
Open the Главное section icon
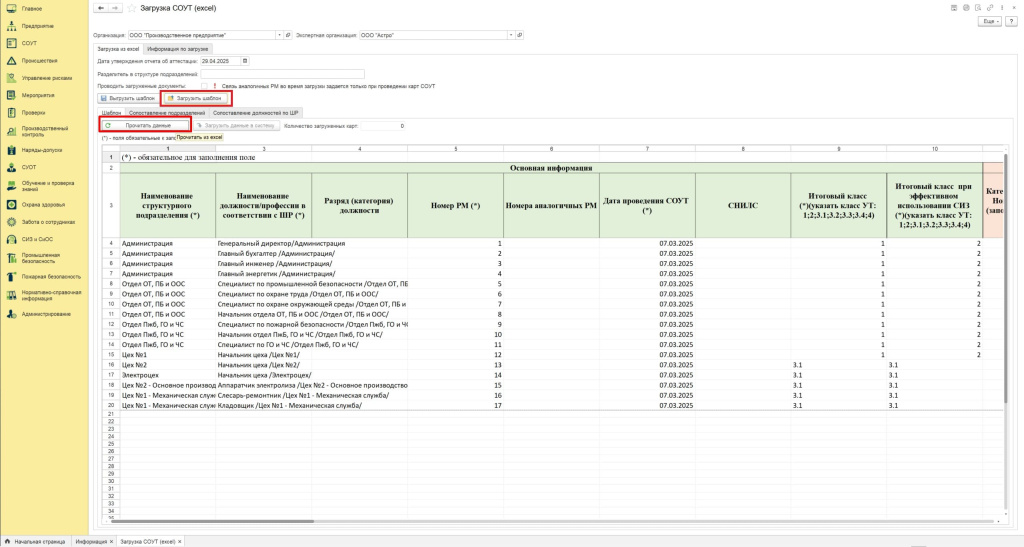point(11,8)
